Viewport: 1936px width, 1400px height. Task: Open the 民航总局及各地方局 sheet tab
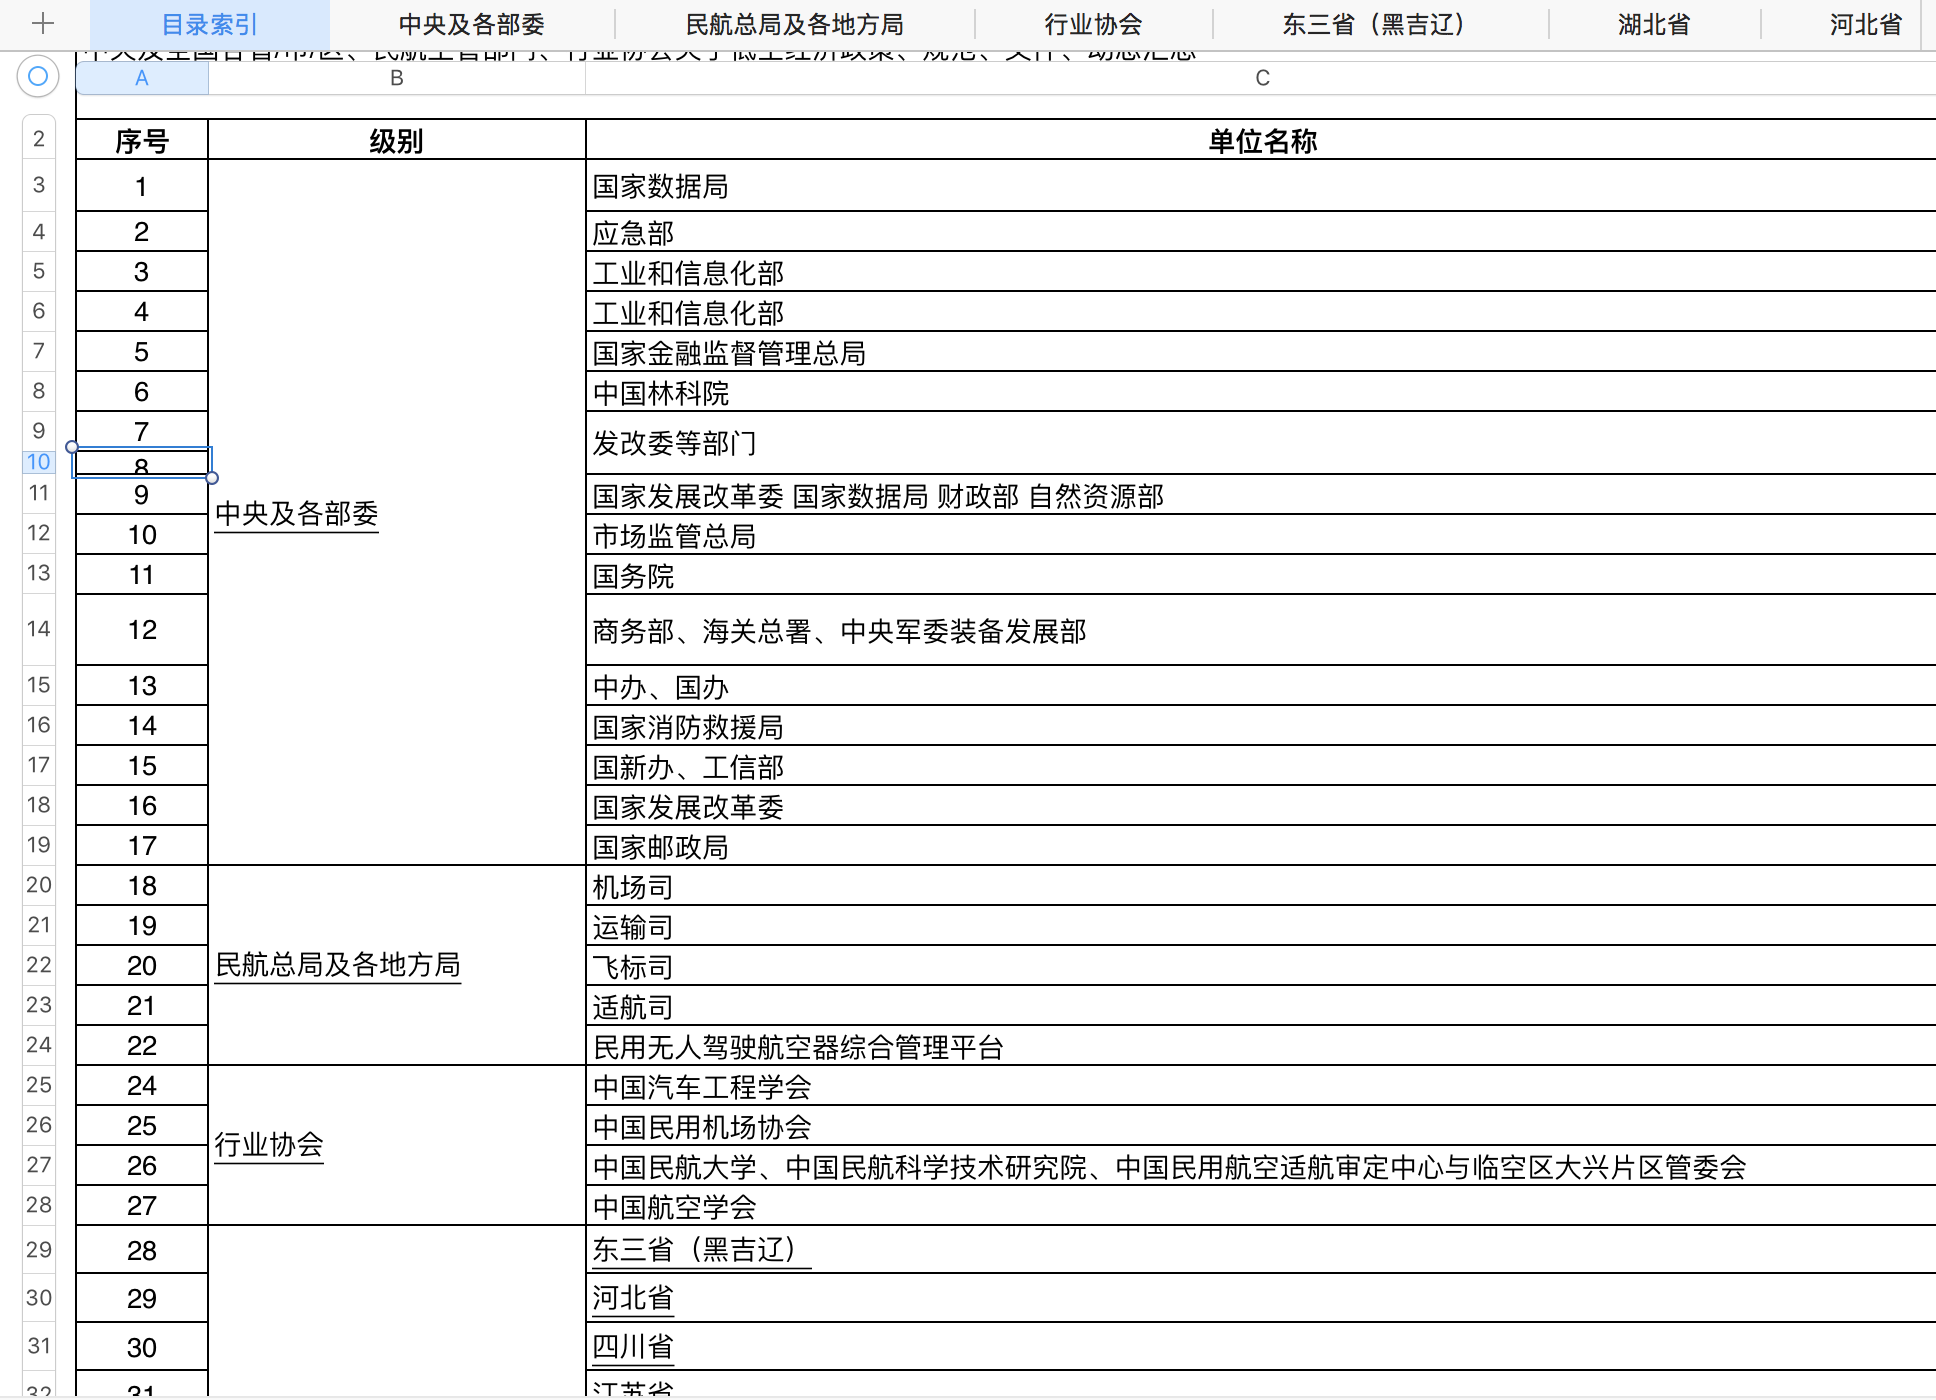[x=794, y=24]
